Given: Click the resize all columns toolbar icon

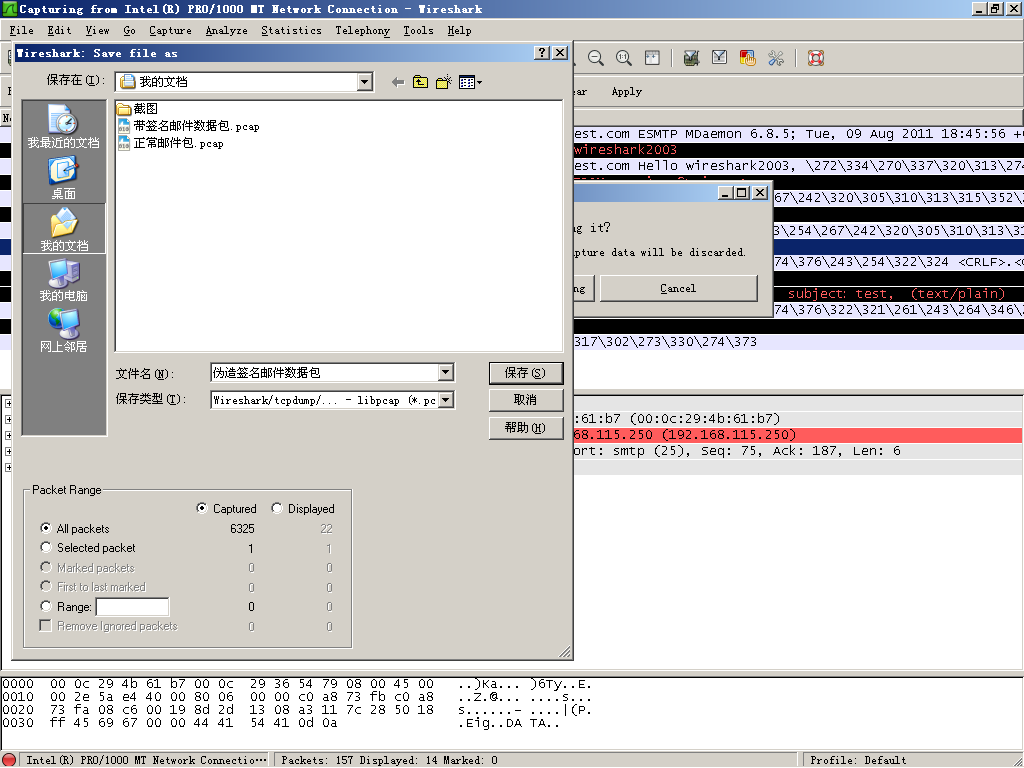Looking at the screenshot, I should click(652, 58).
